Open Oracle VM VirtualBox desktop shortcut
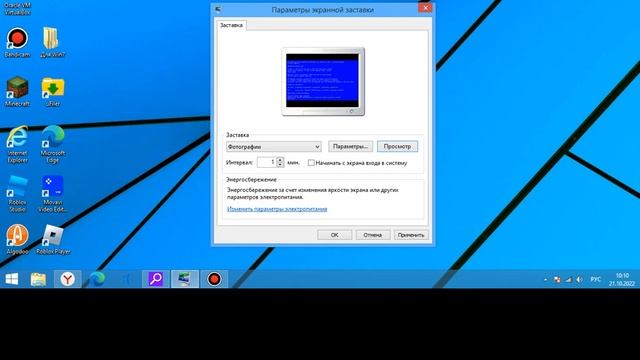Screen dimensions: 640x360 (18, 8)
